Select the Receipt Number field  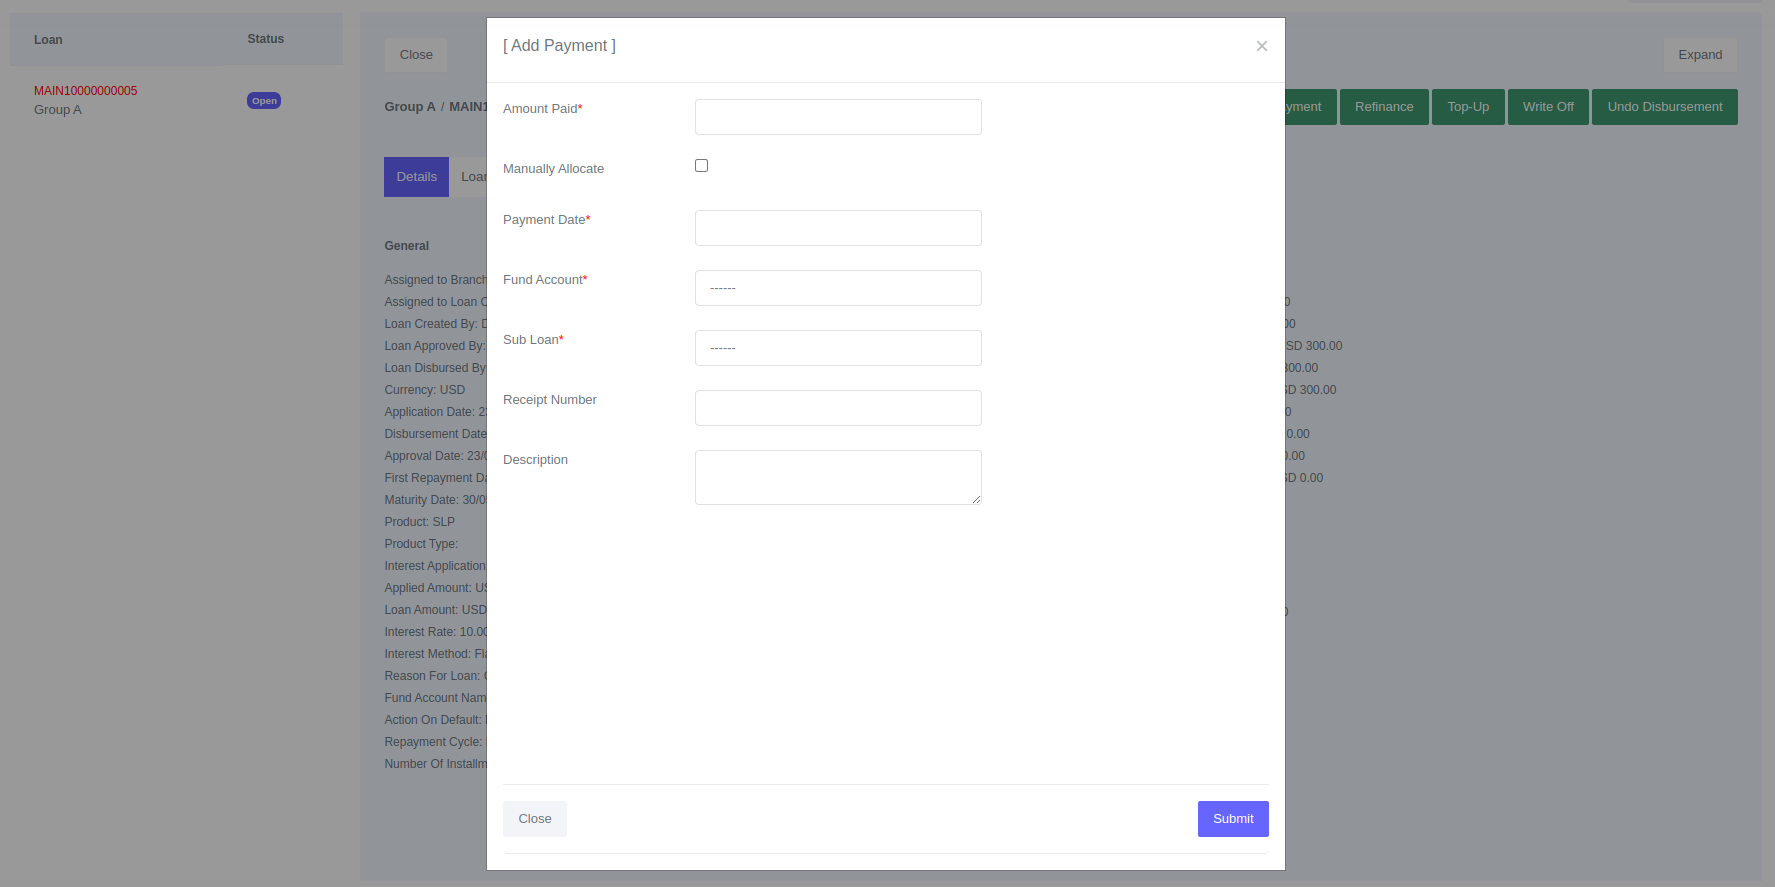(837, 408)
